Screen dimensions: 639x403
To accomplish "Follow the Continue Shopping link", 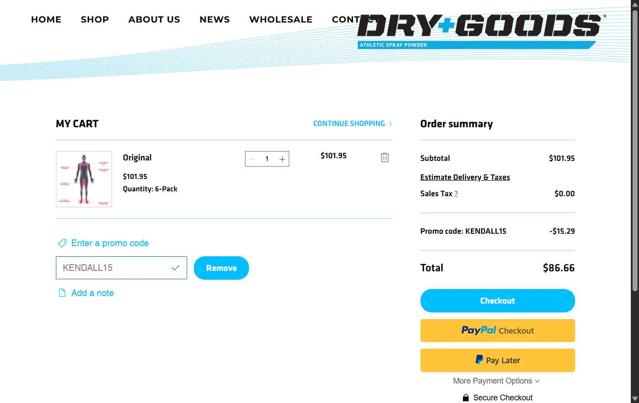I will (353, 123).
